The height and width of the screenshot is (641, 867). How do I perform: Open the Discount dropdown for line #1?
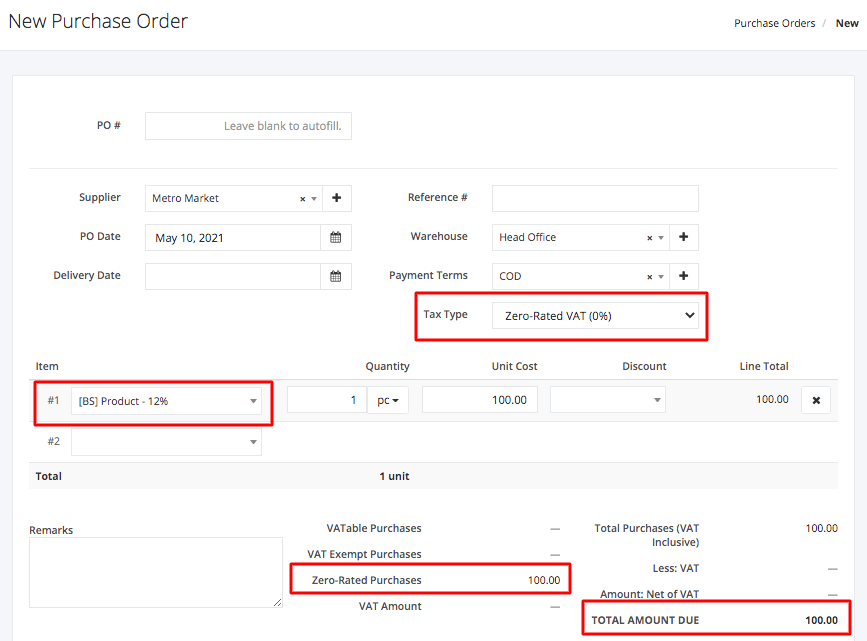(607, 399)
